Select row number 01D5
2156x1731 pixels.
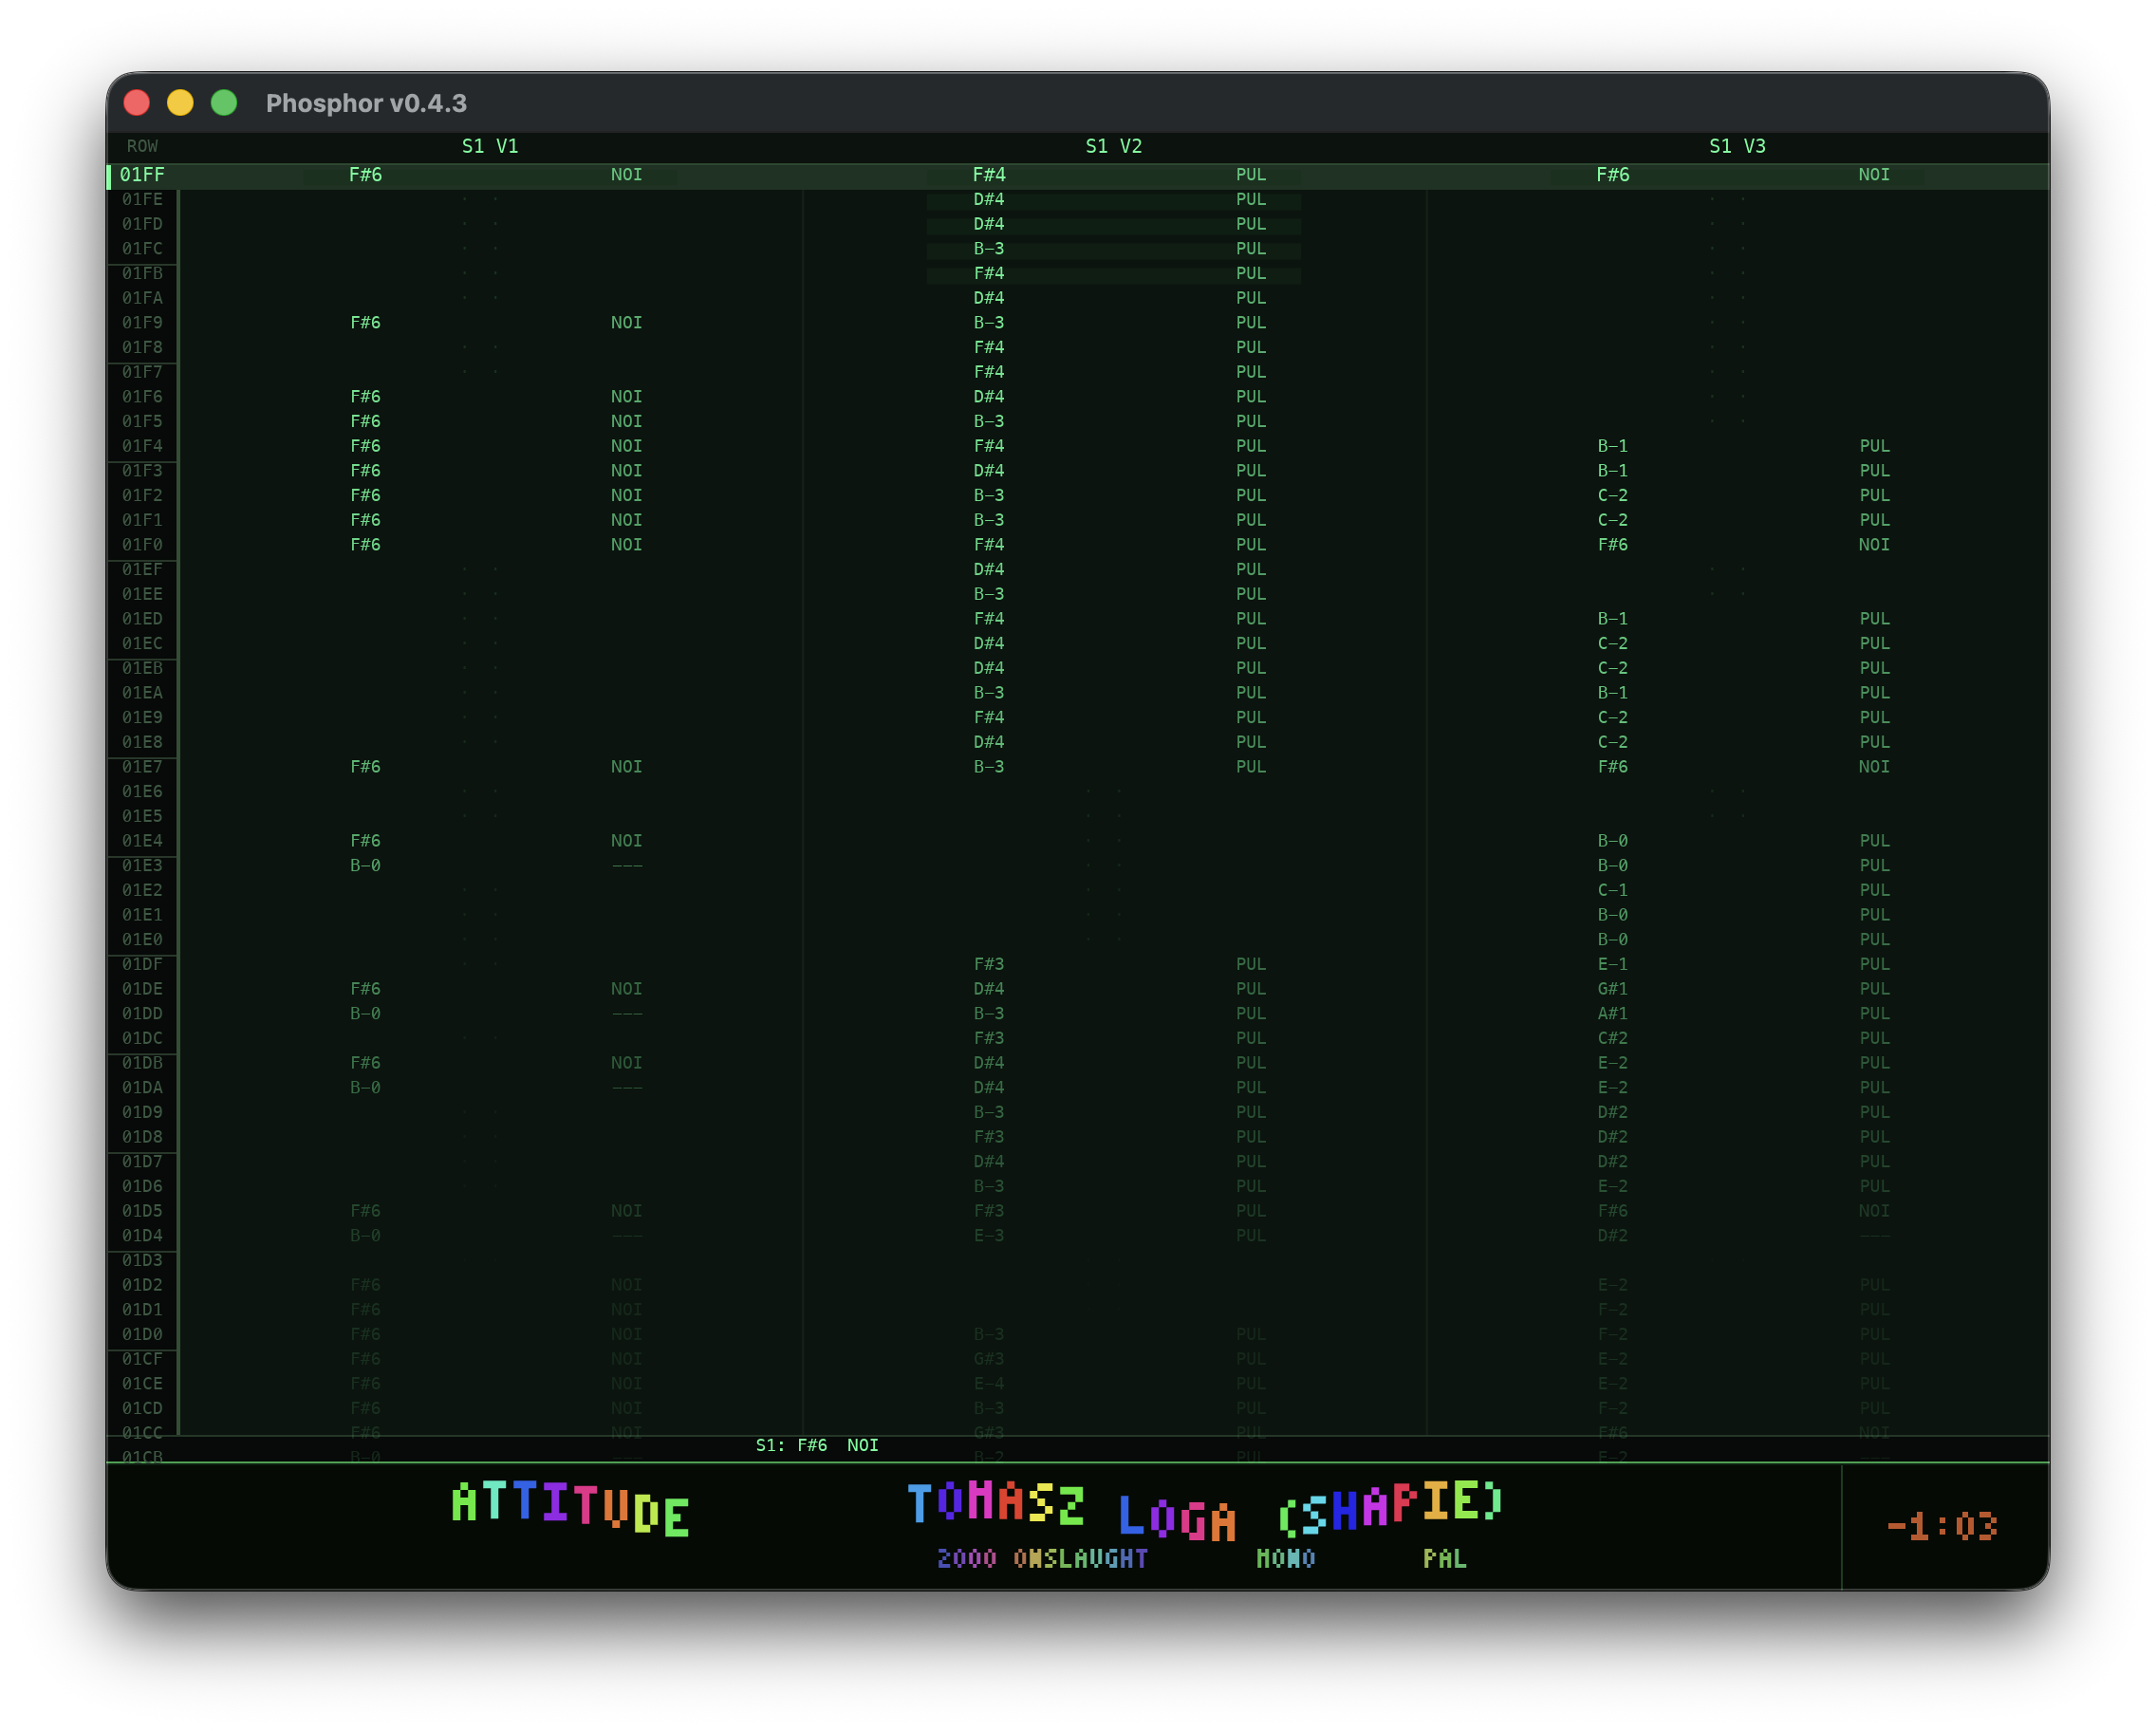click(142, 1211)
